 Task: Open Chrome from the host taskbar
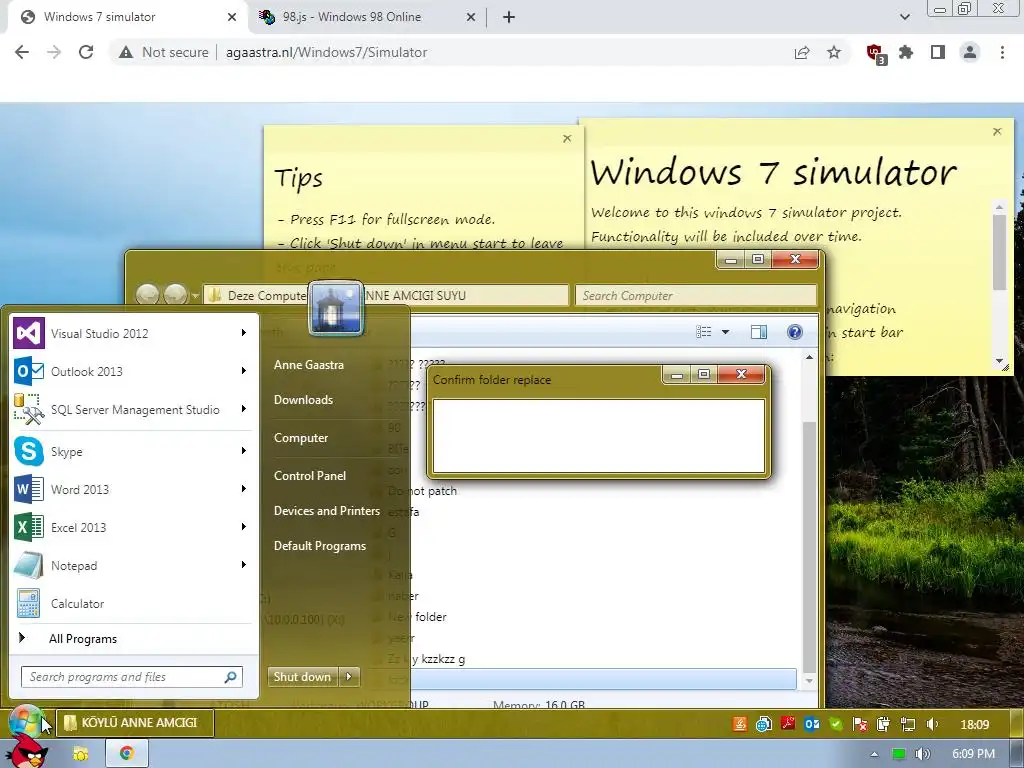127,753
